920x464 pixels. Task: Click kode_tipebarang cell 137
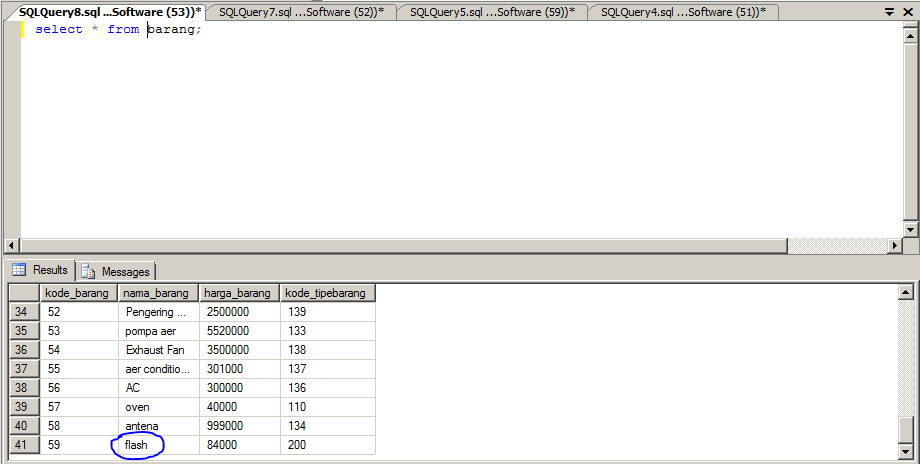(x=327, y=369)
